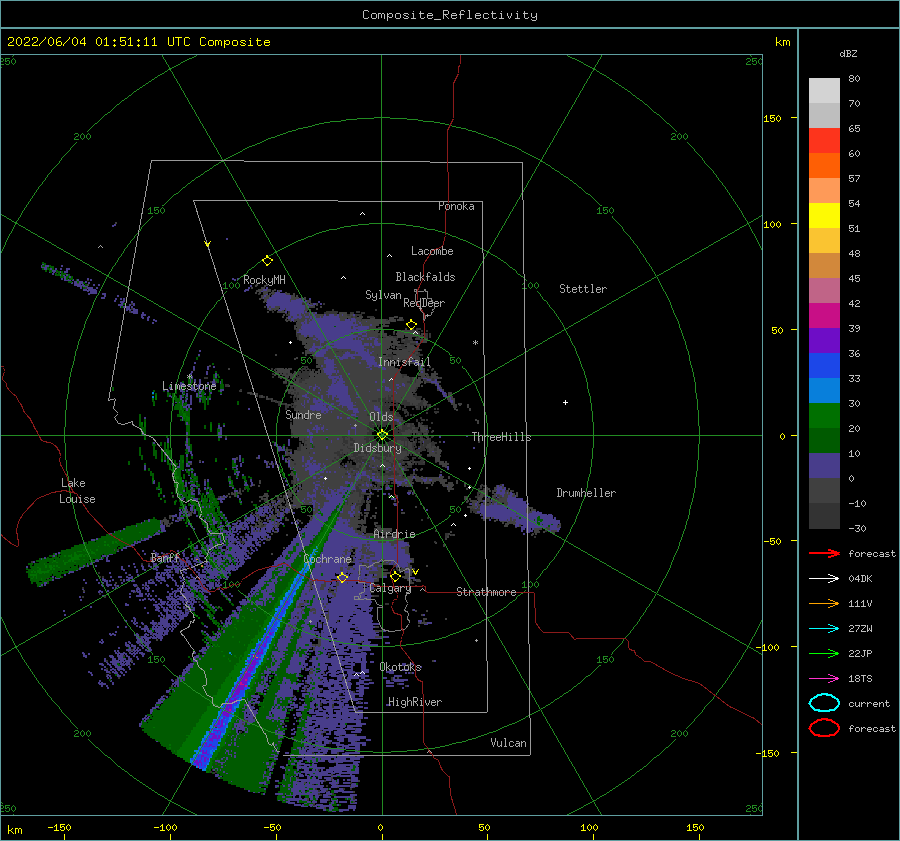
Task: Click the 'current' legend label
Action: [869, 703]
